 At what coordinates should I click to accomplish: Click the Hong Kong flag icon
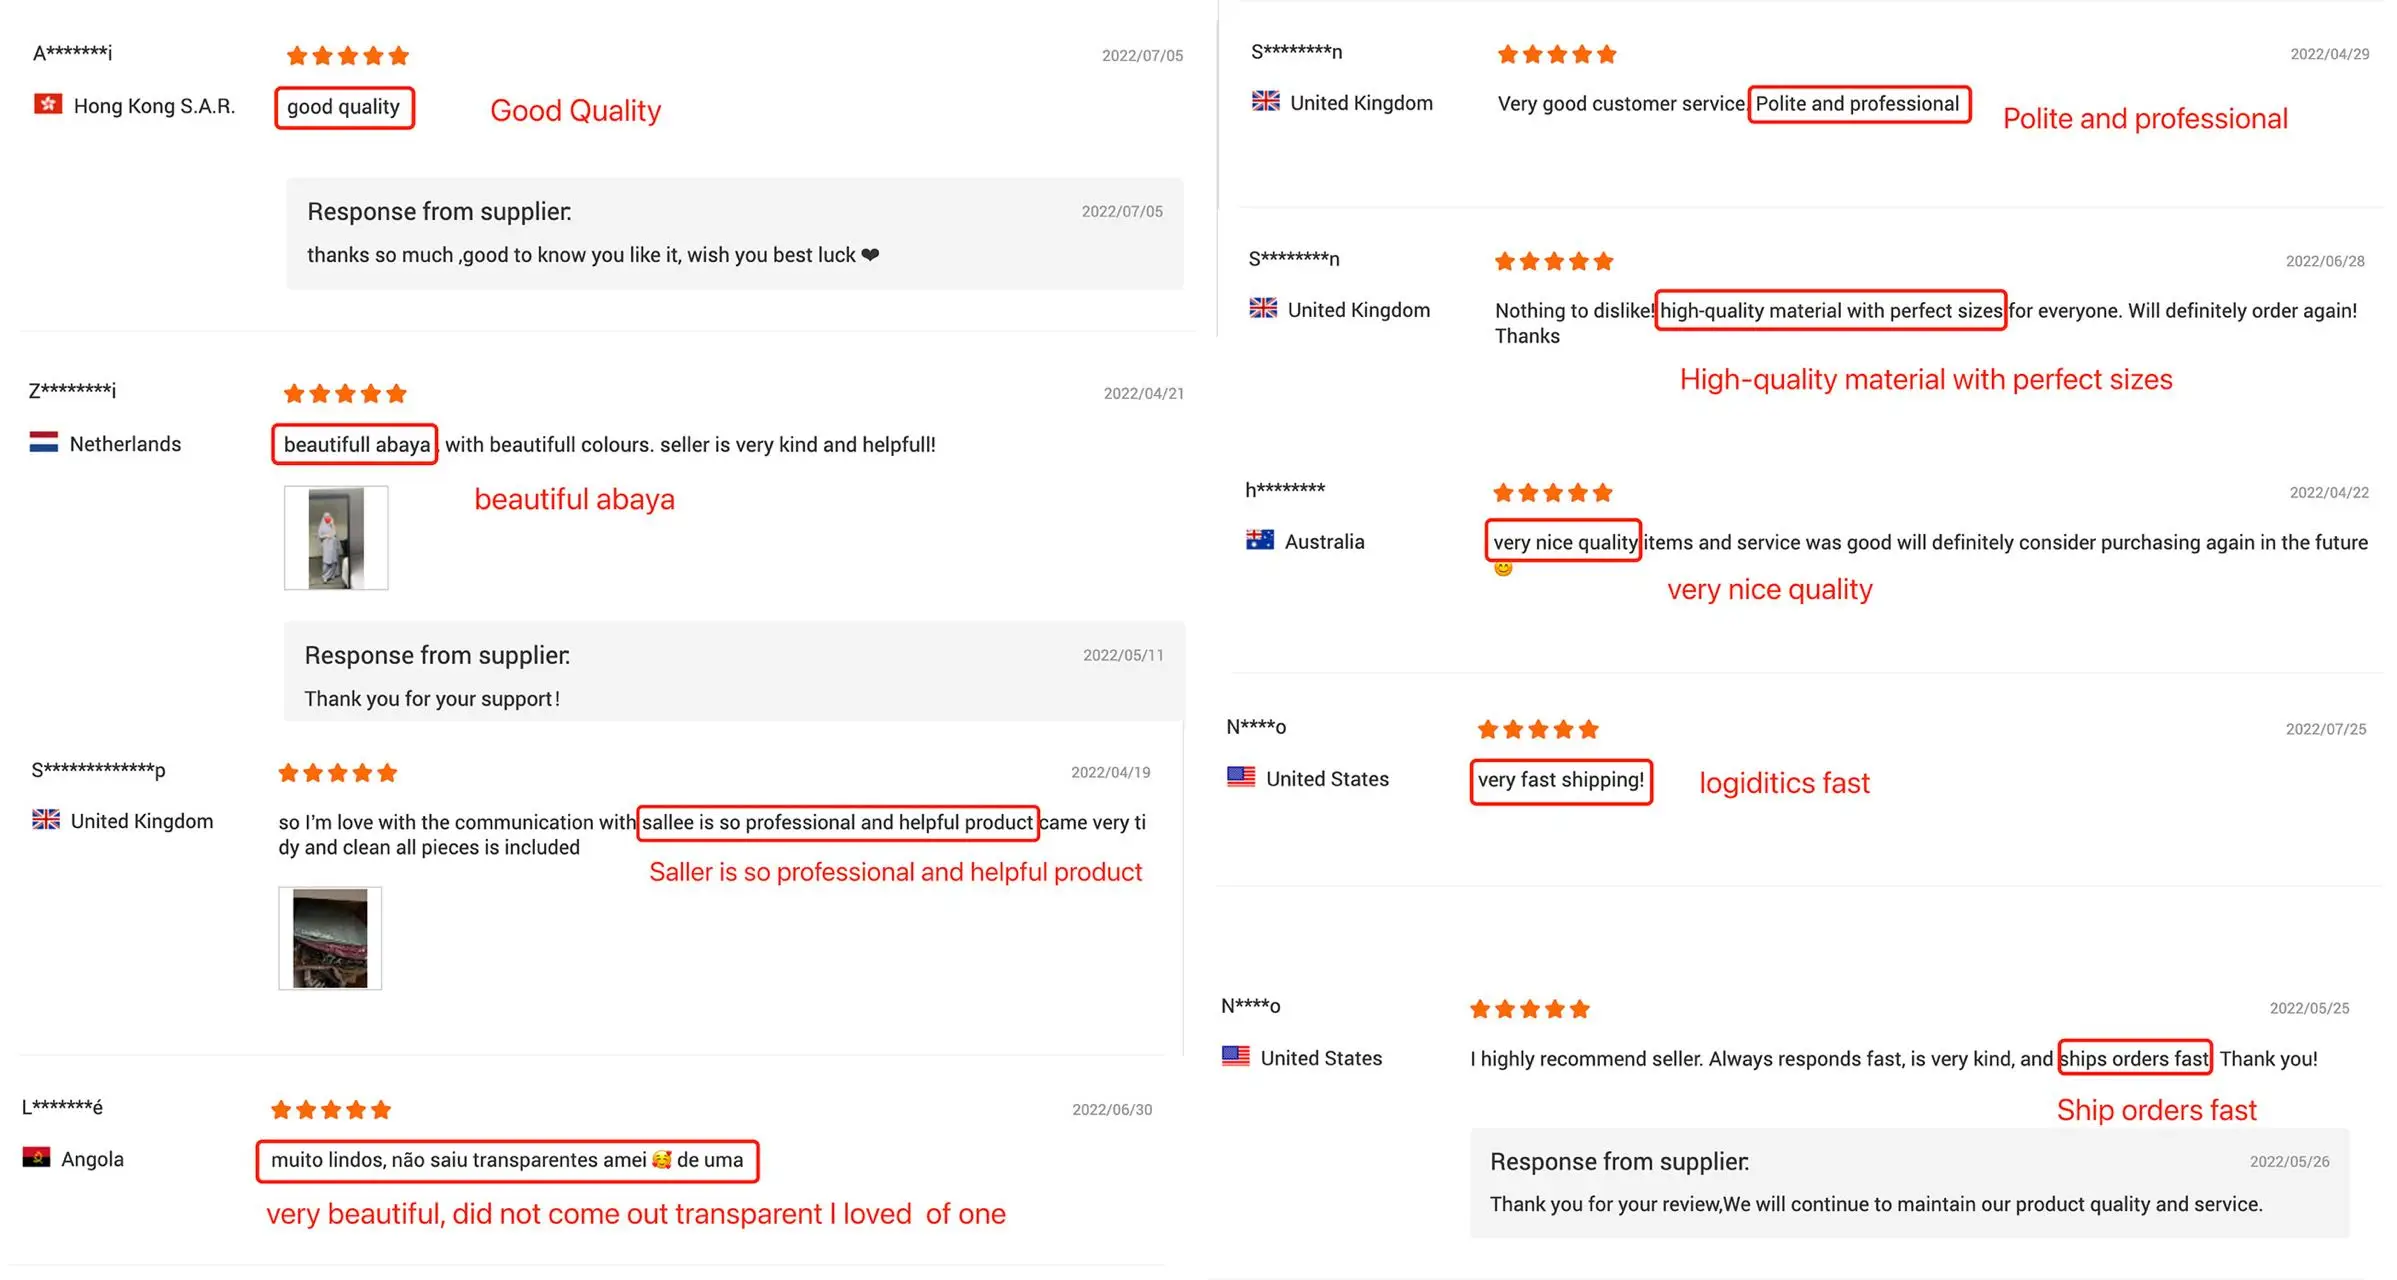47,104
